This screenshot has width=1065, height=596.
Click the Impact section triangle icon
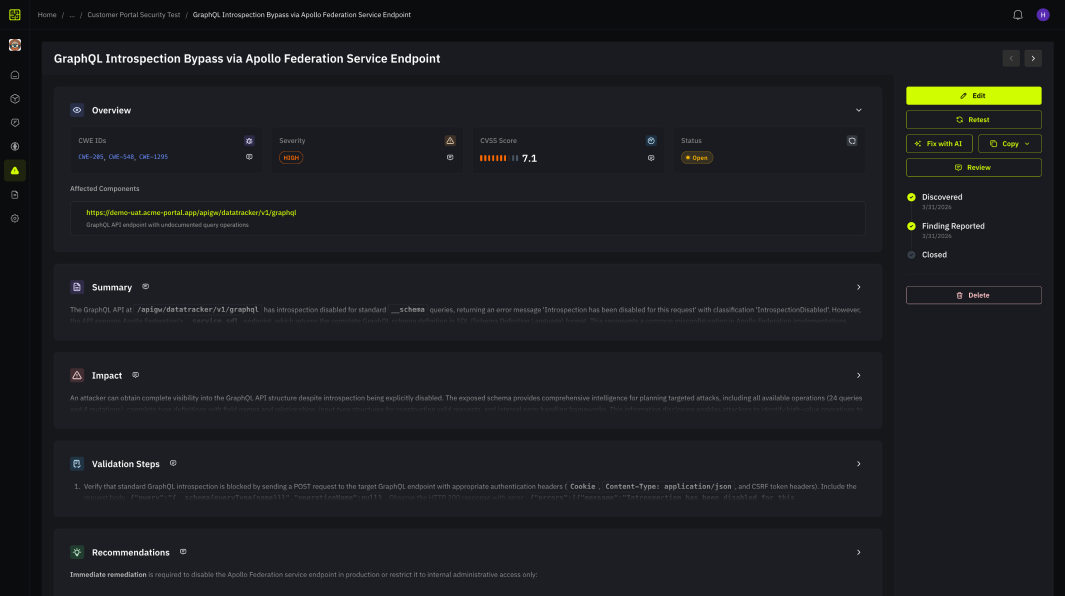pos(77,375)
